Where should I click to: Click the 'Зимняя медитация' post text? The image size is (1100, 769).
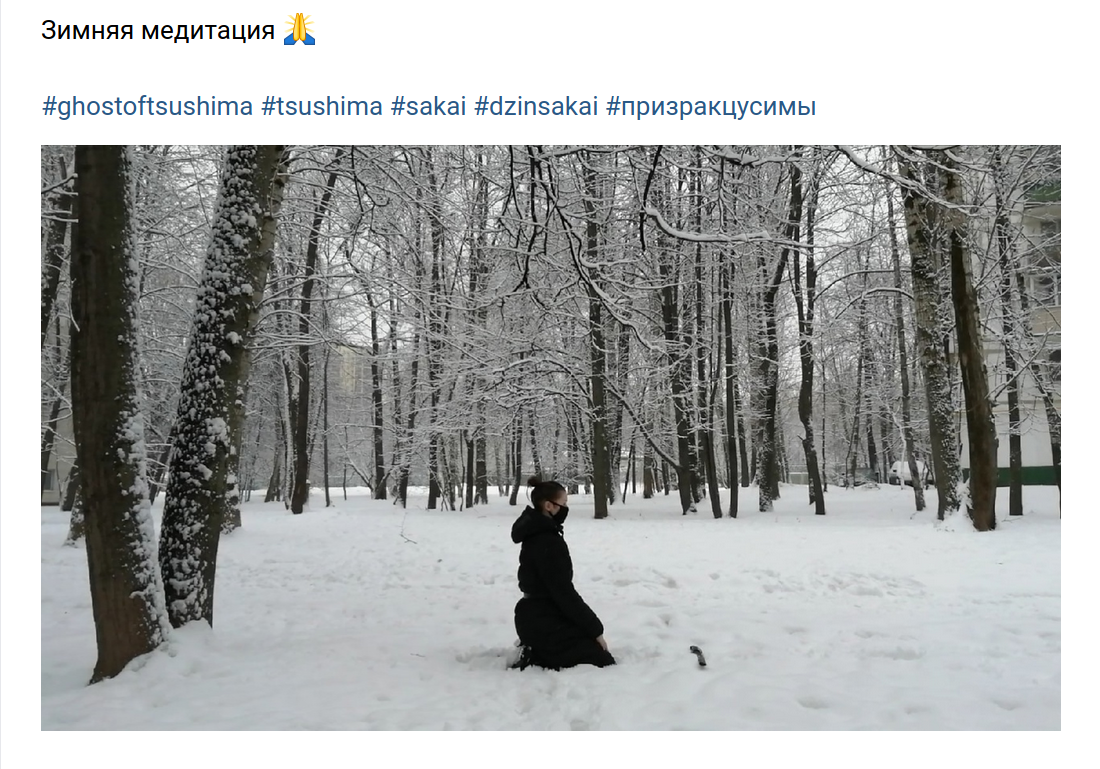pos(158,30)
